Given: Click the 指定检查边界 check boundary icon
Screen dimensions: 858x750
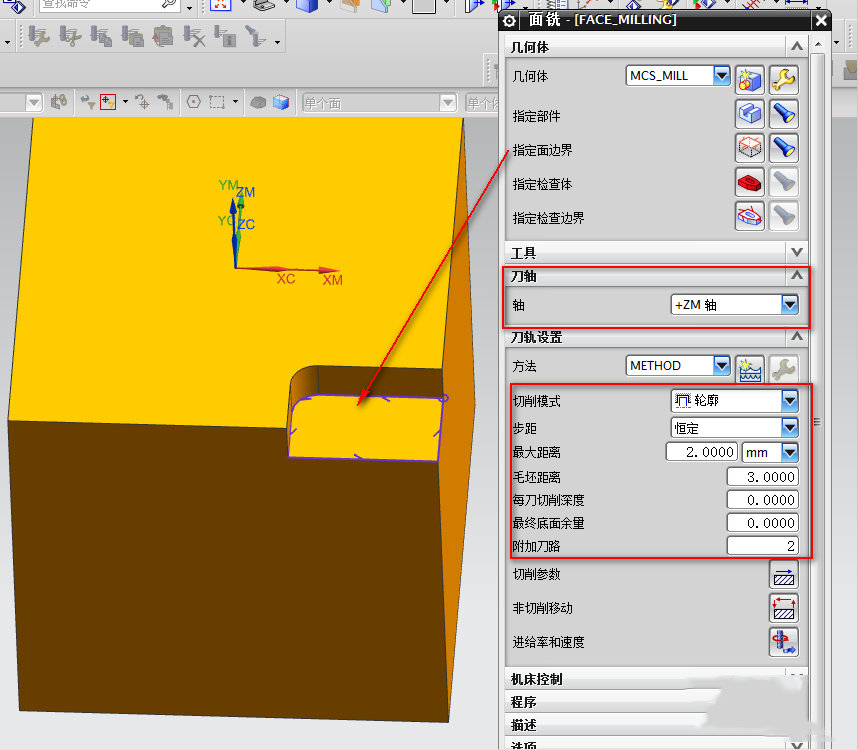Looking at the screenshot, I should 750,216.
